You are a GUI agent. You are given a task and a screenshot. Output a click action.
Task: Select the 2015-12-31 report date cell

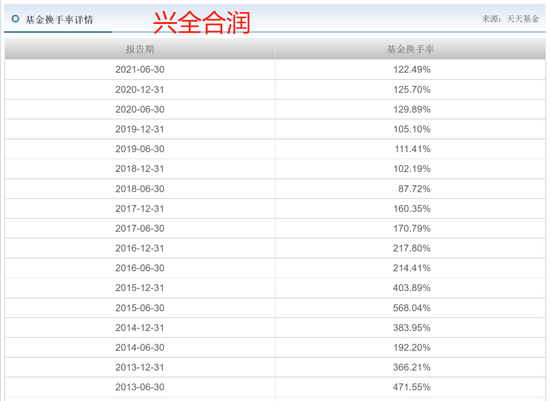point(140,288)
